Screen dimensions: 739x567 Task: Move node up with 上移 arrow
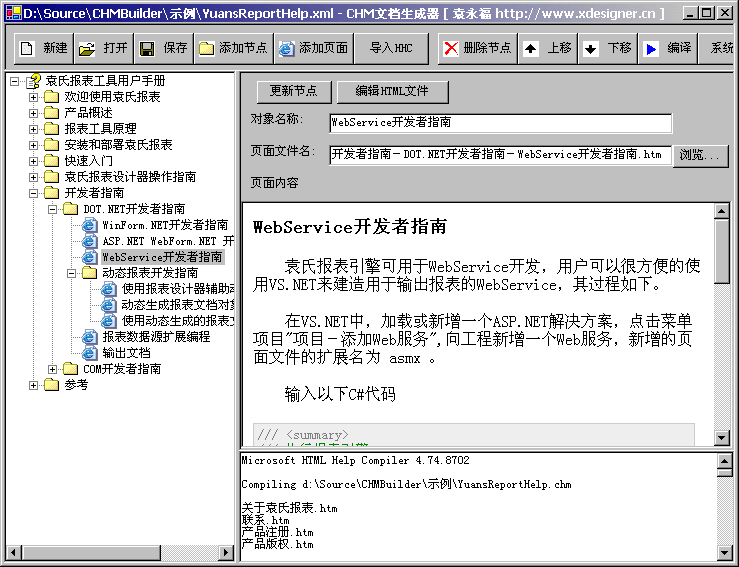(531, 48)
